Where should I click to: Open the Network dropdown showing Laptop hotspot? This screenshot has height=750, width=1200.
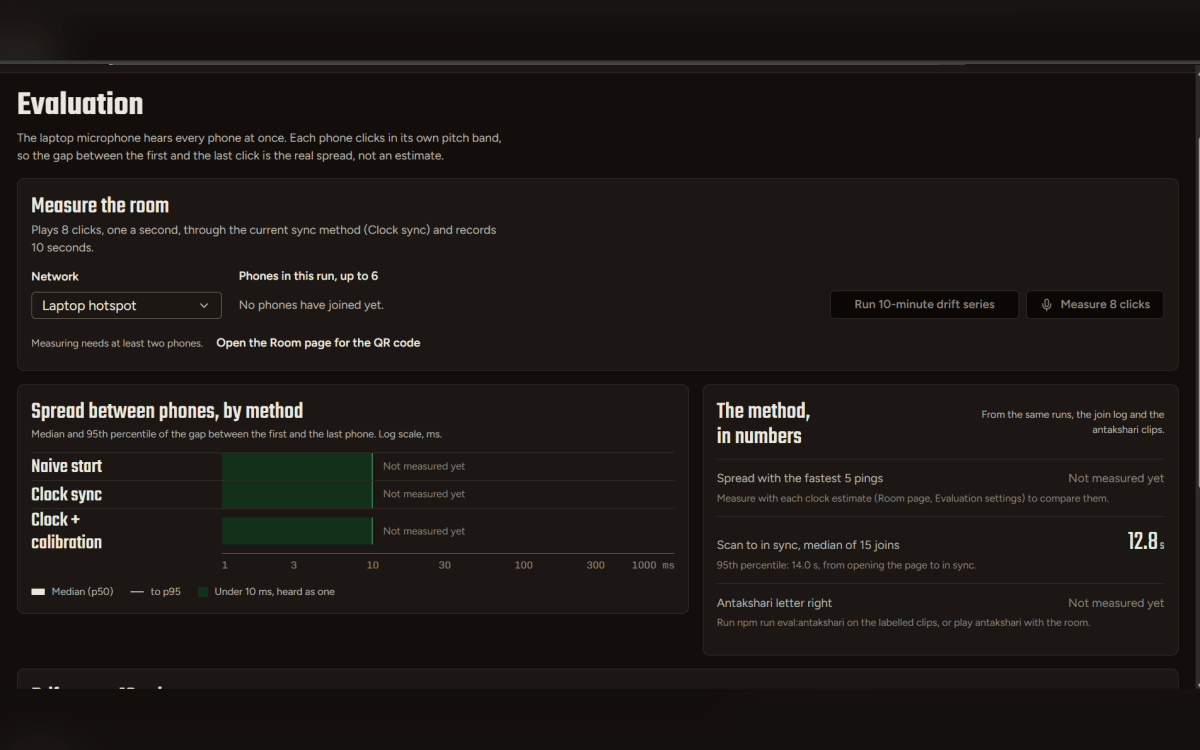click(x=126, y=305)
